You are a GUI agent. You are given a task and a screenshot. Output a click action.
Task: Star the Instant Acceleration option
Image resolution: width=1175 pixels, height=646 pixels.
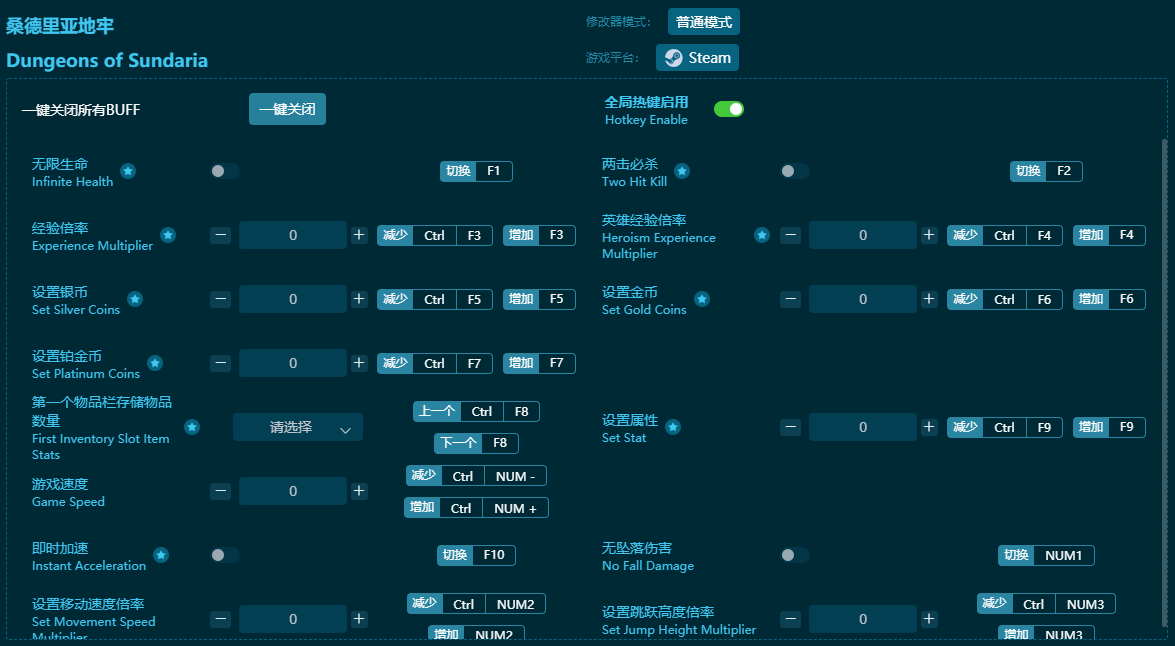click(x=161, y=555)
